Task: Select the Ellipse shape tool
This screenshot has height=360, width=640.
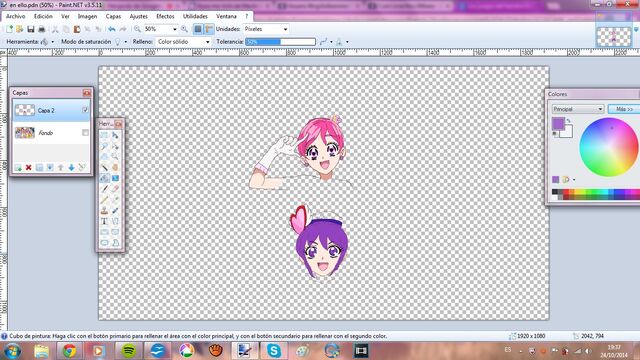Action: click(x=104, y=243)
